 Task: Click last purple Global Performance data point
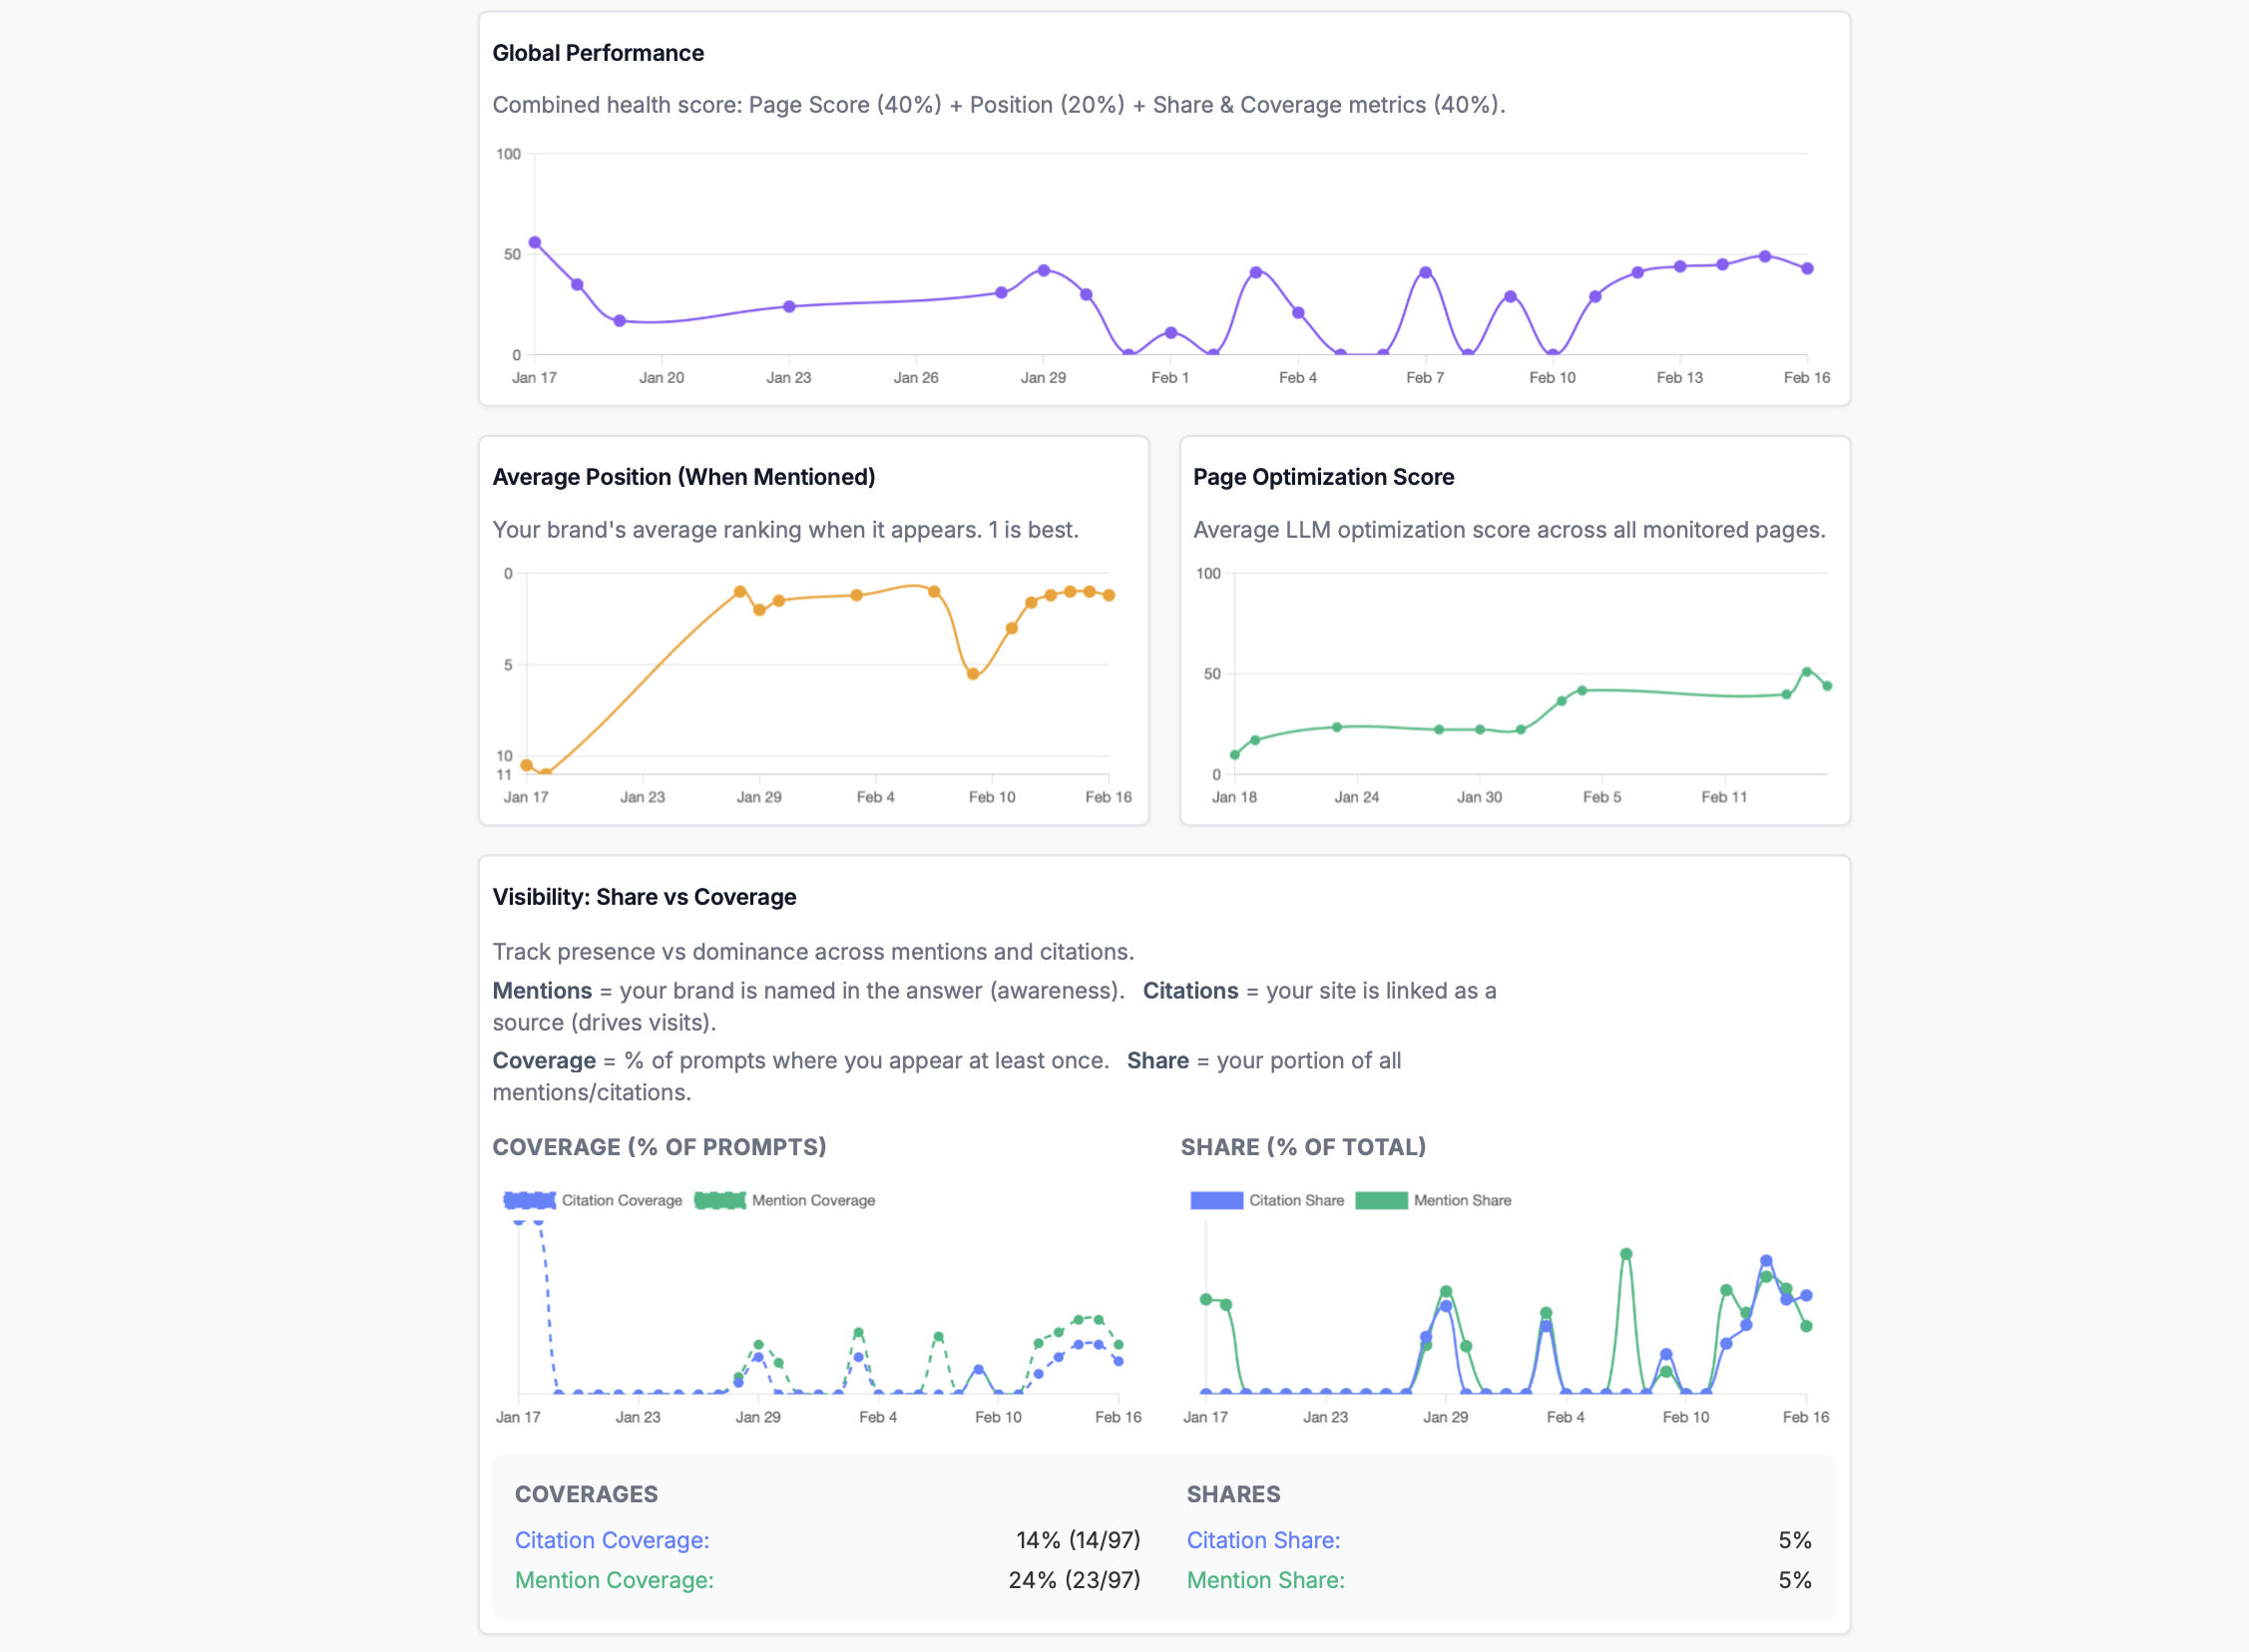1807,268
